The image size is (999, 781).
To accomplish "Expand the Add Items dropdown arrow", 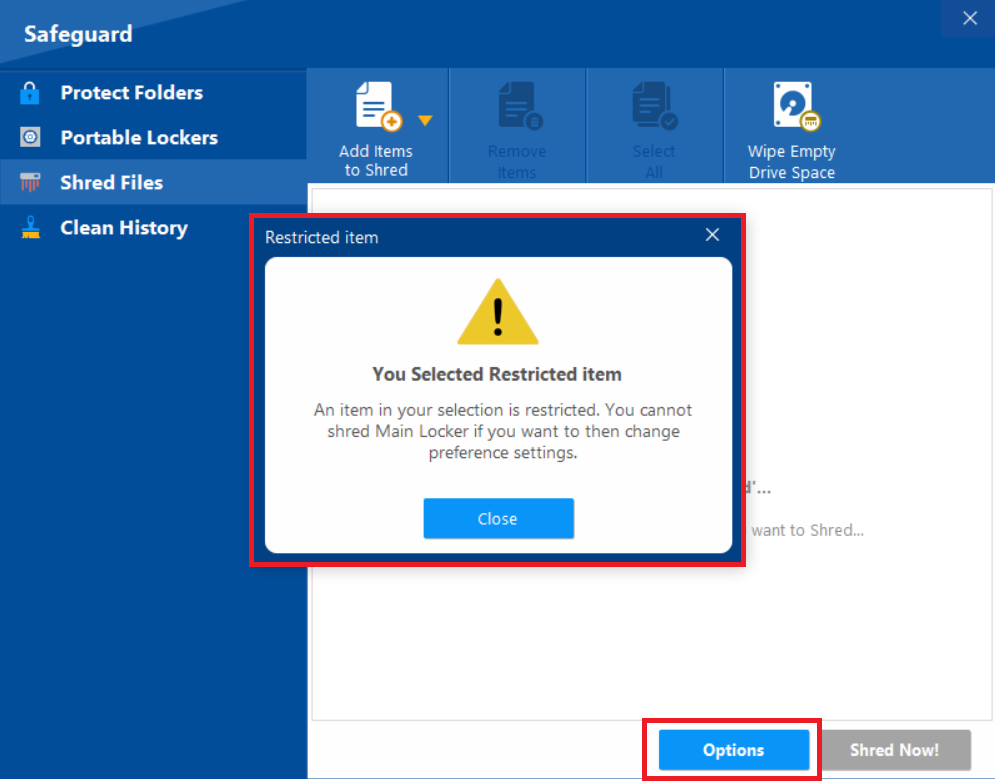I will [x=425, y=120].
